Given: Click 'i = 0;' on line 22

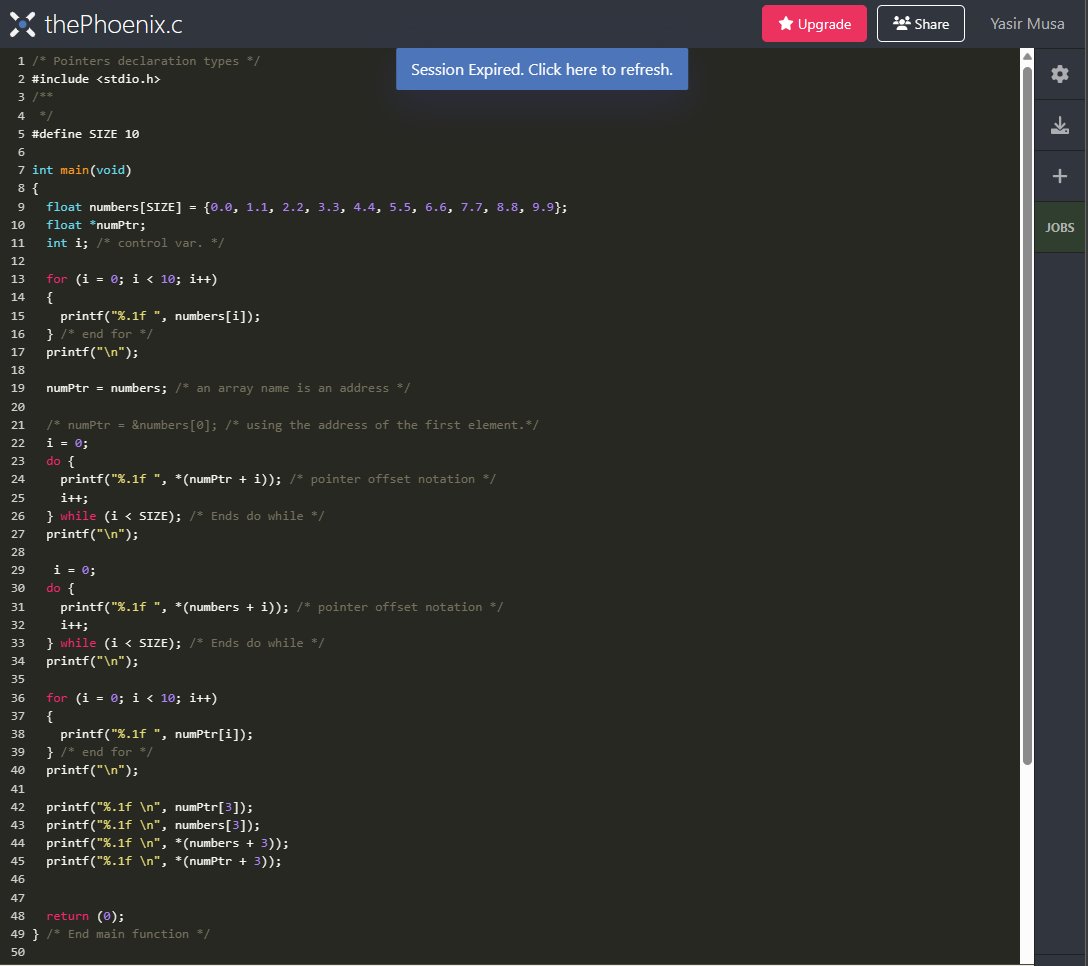Looking at the screenshot, I should tap(67, 443).
